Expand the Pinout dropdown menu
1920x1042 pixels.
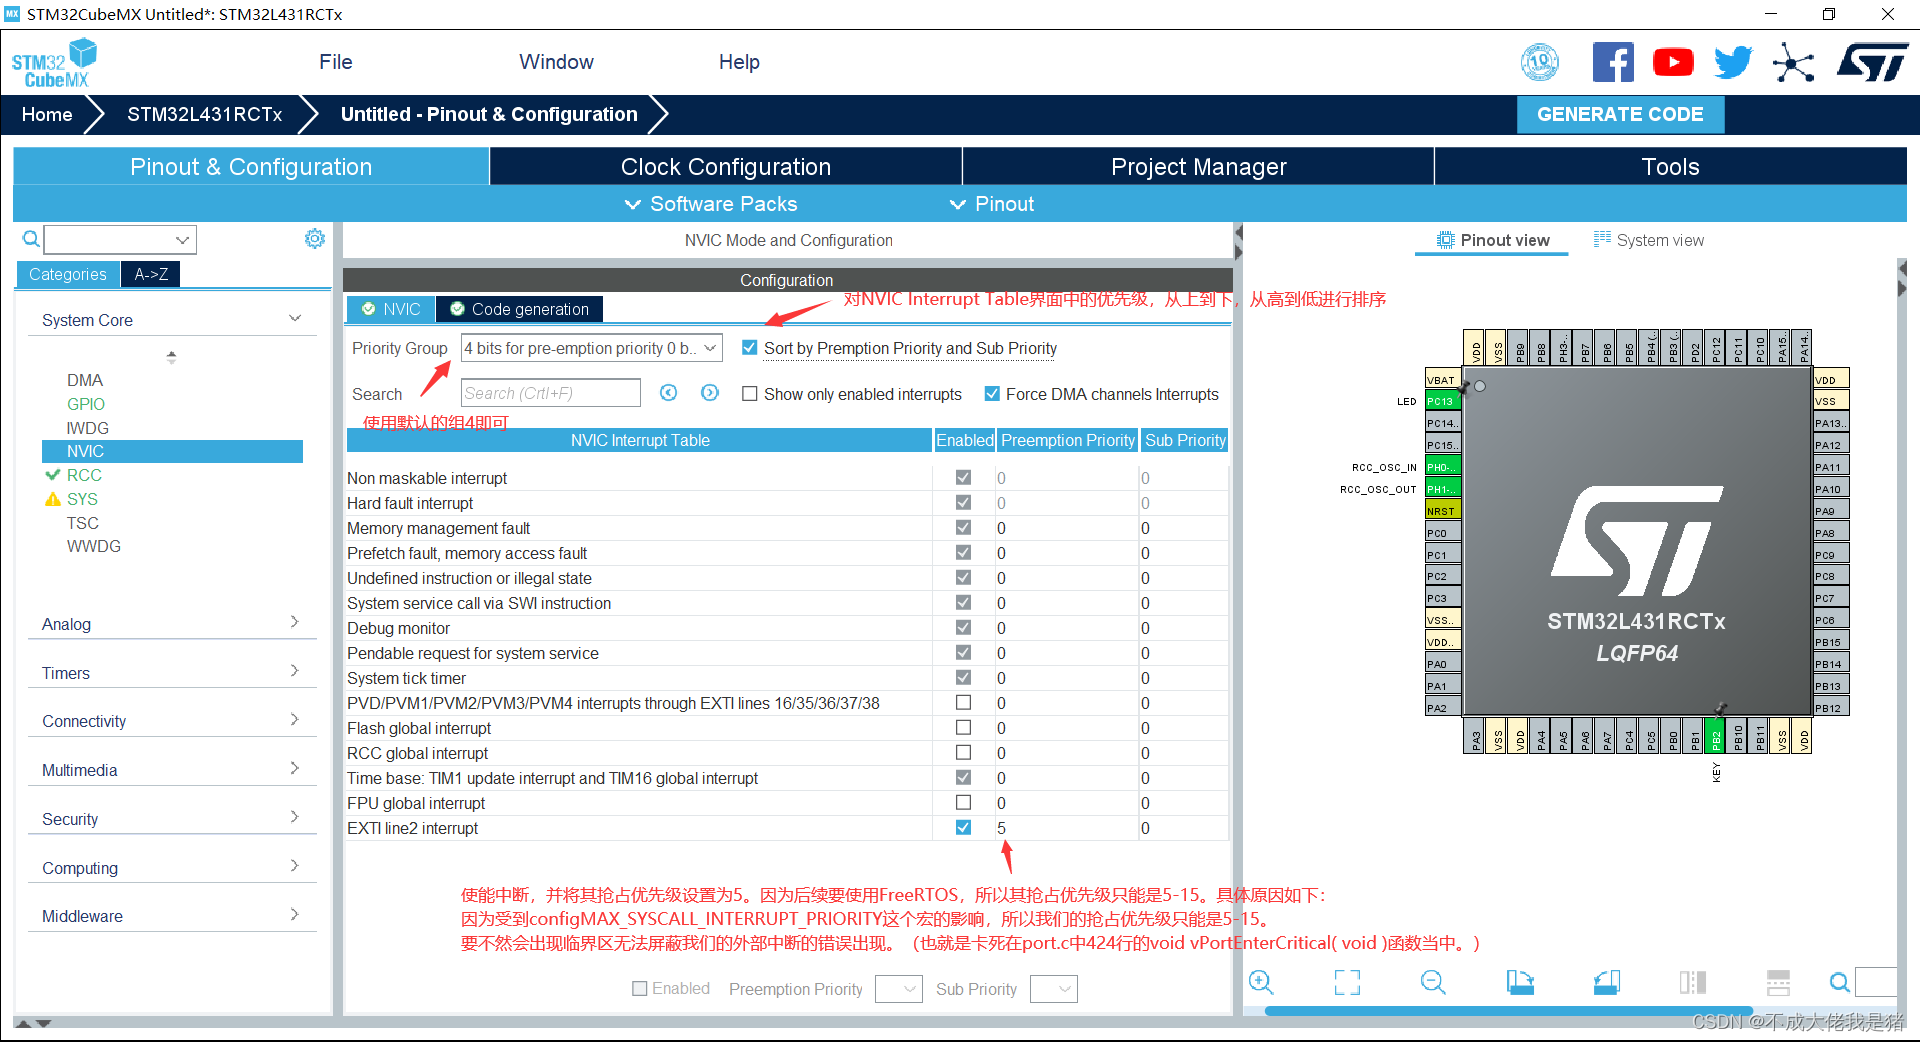pos(991,204)
